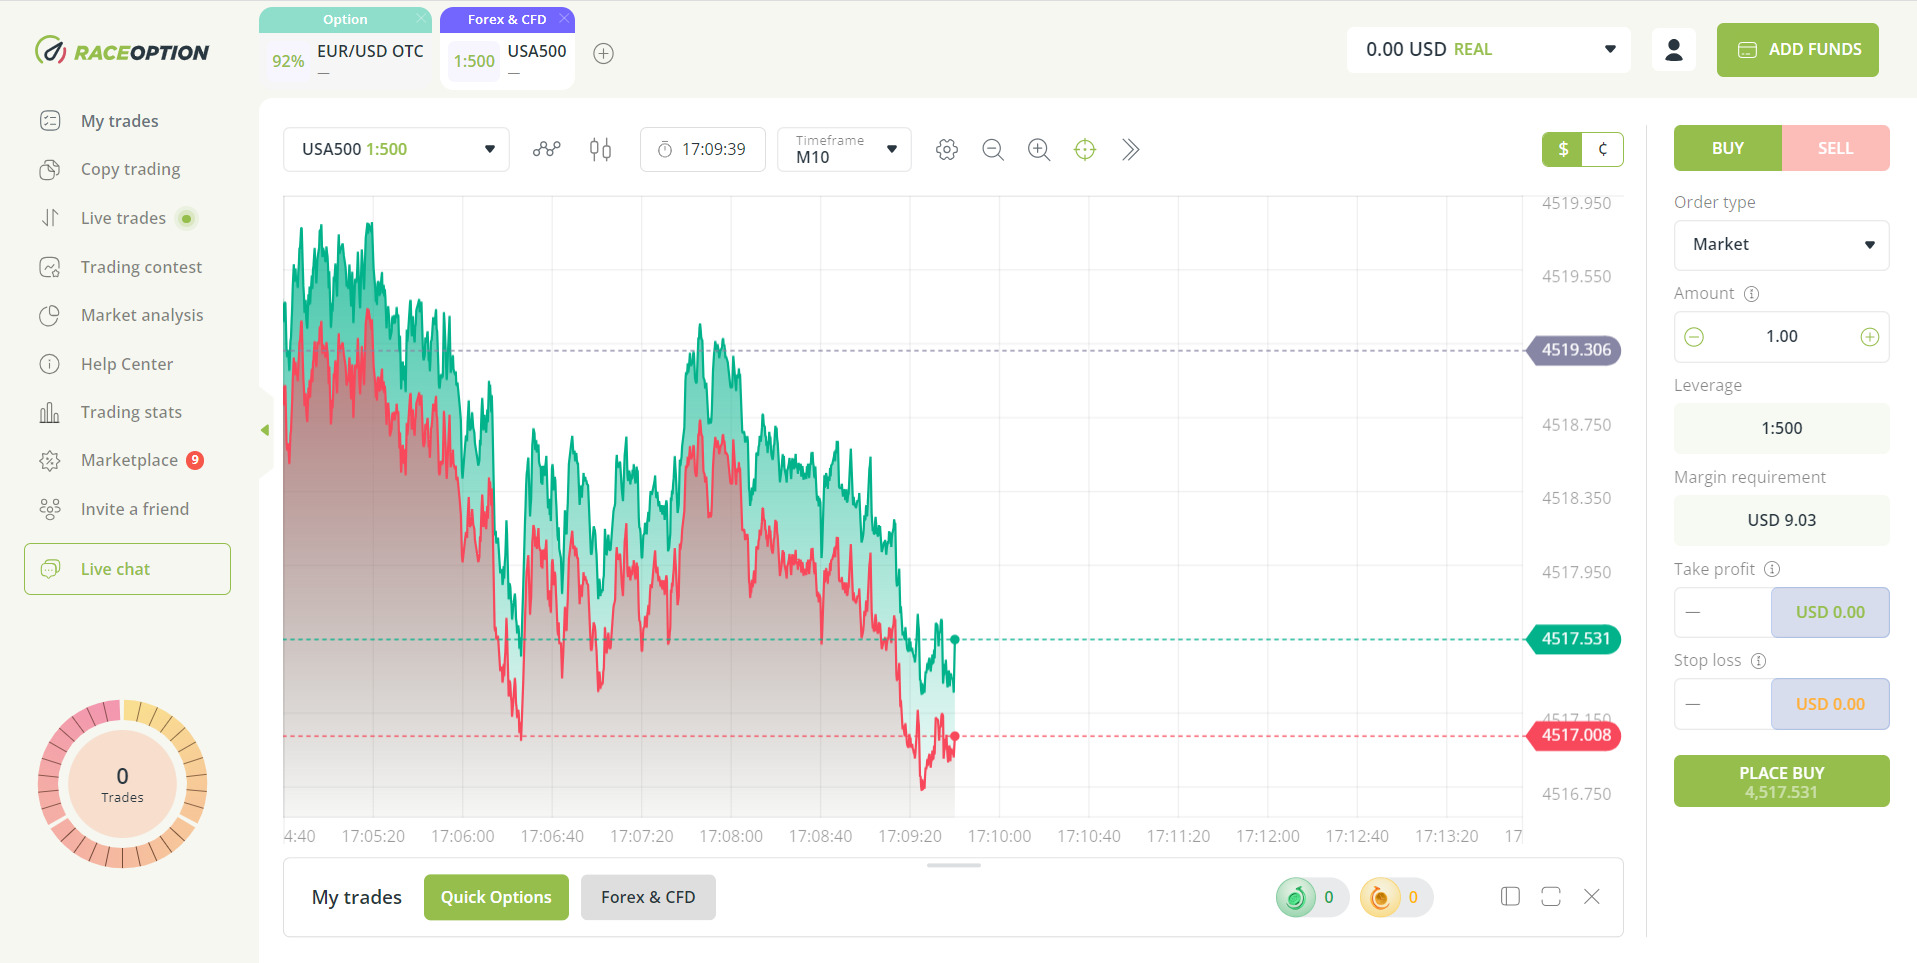Open the Timeframe M10 dropdown
Image resolution: width=1917 pixels, height=963 pixels.
coord(844,149)
